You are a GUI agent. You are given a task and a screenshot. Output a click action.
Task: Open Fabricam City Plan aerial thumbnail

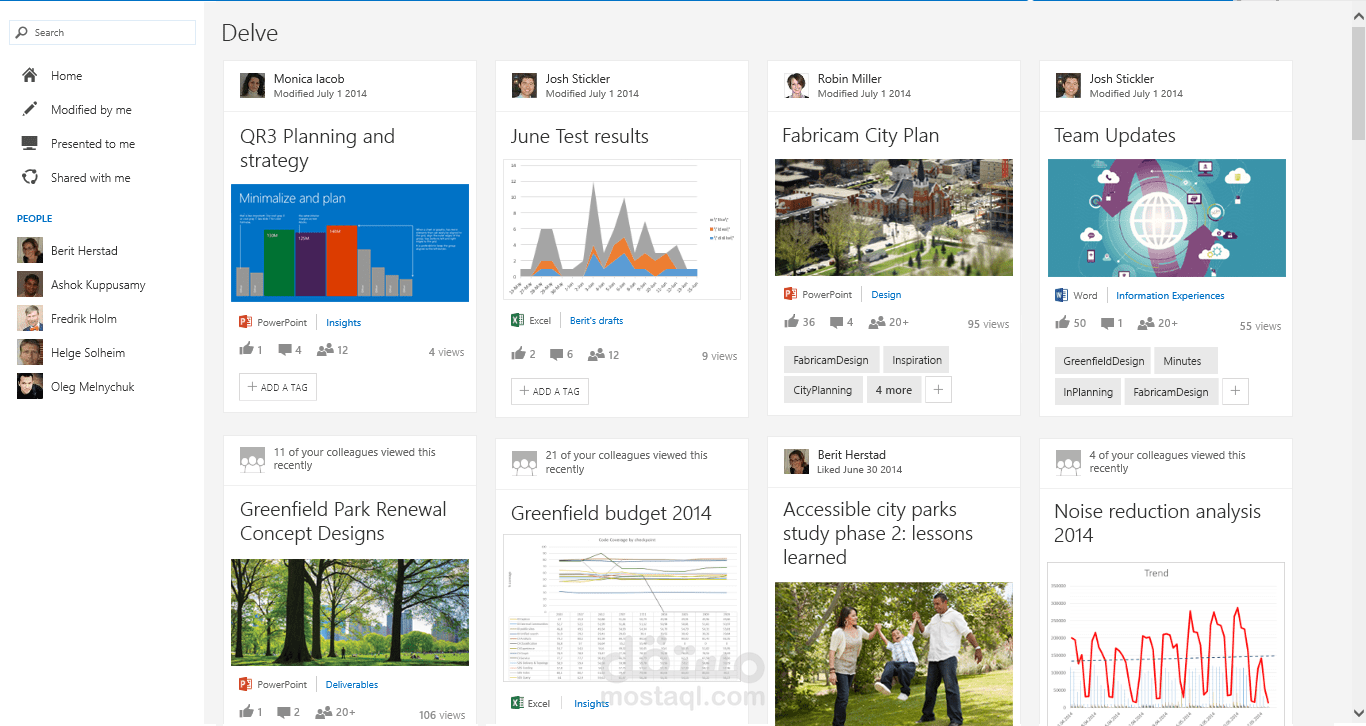[894, 218]
